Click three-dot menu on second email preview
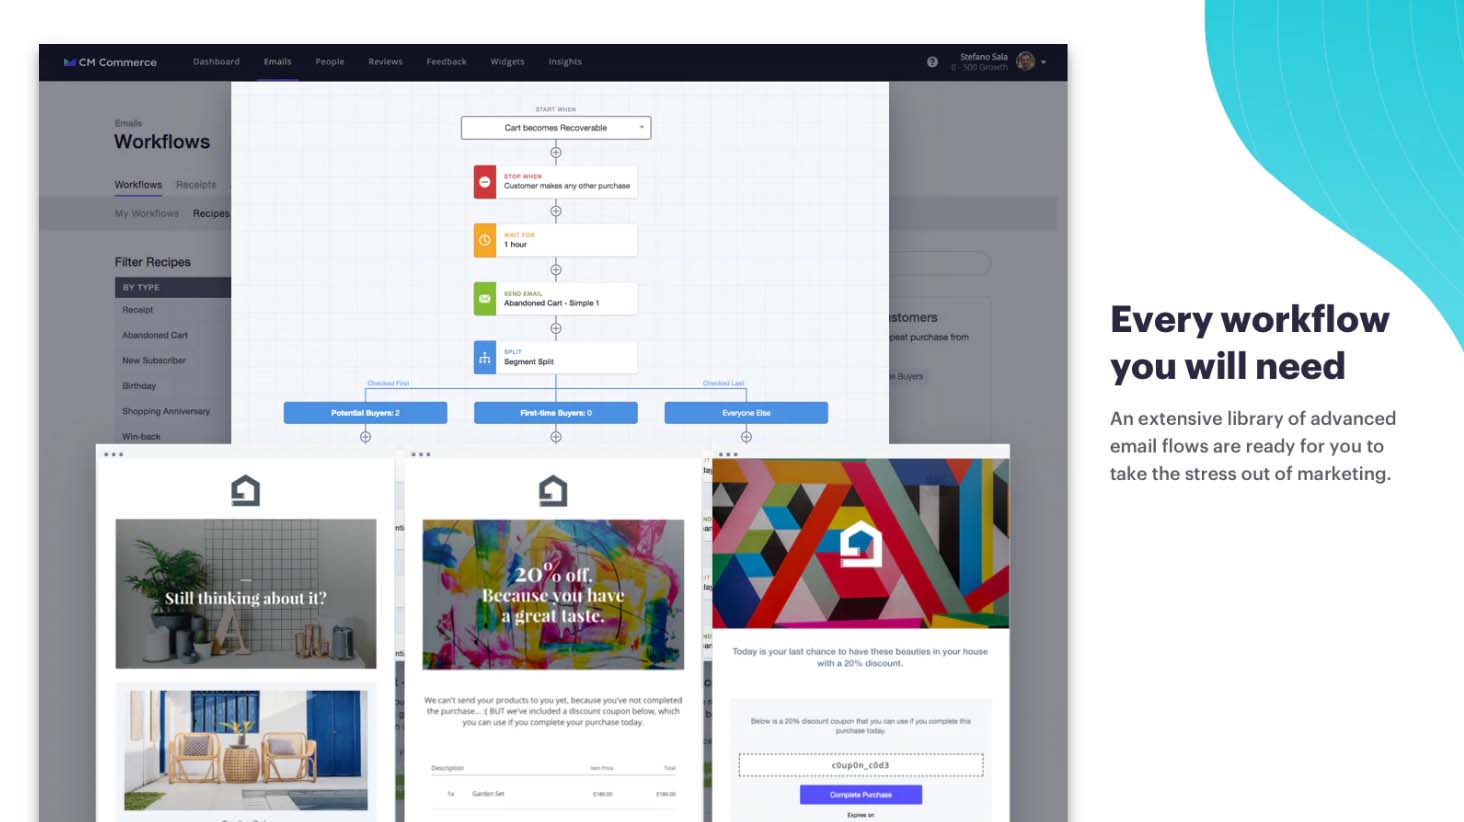This screenshot has height=822, width=1464. pyautogui.click(x=421, y=455)
